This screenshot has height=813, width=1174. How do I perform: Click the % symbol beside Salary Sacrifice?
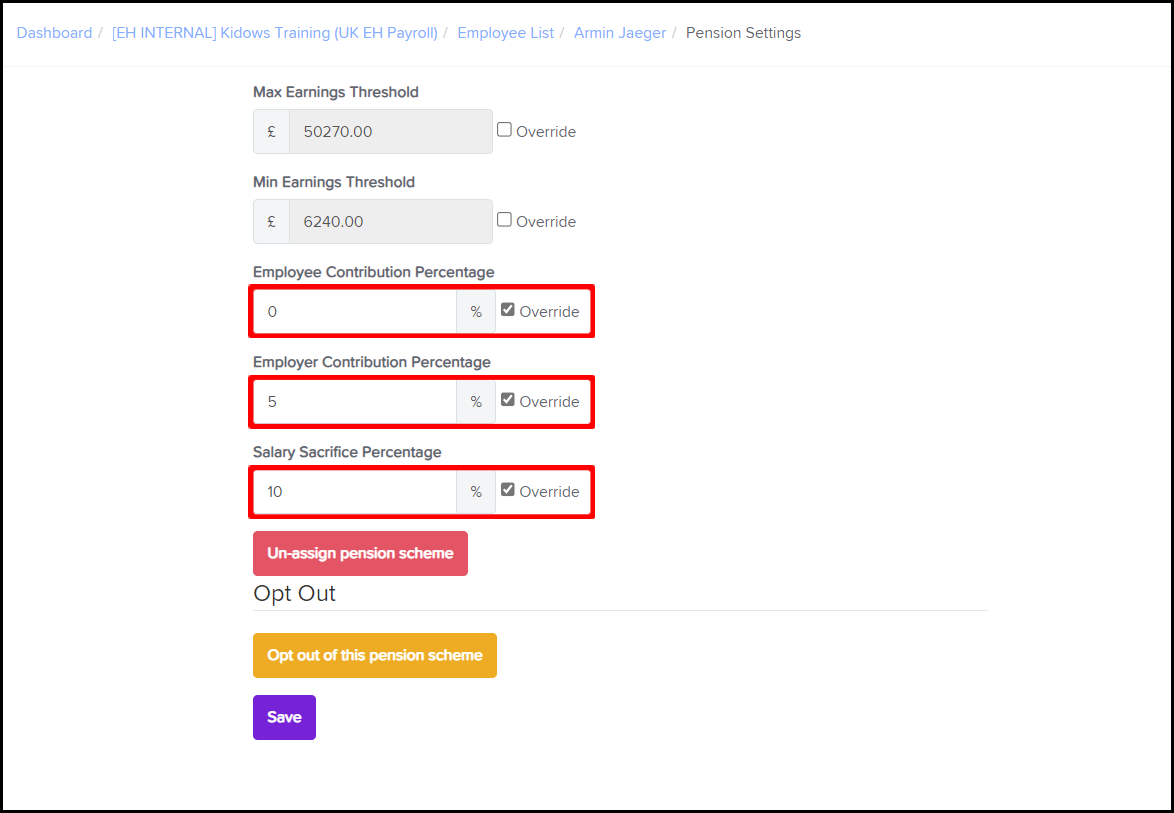476,492
